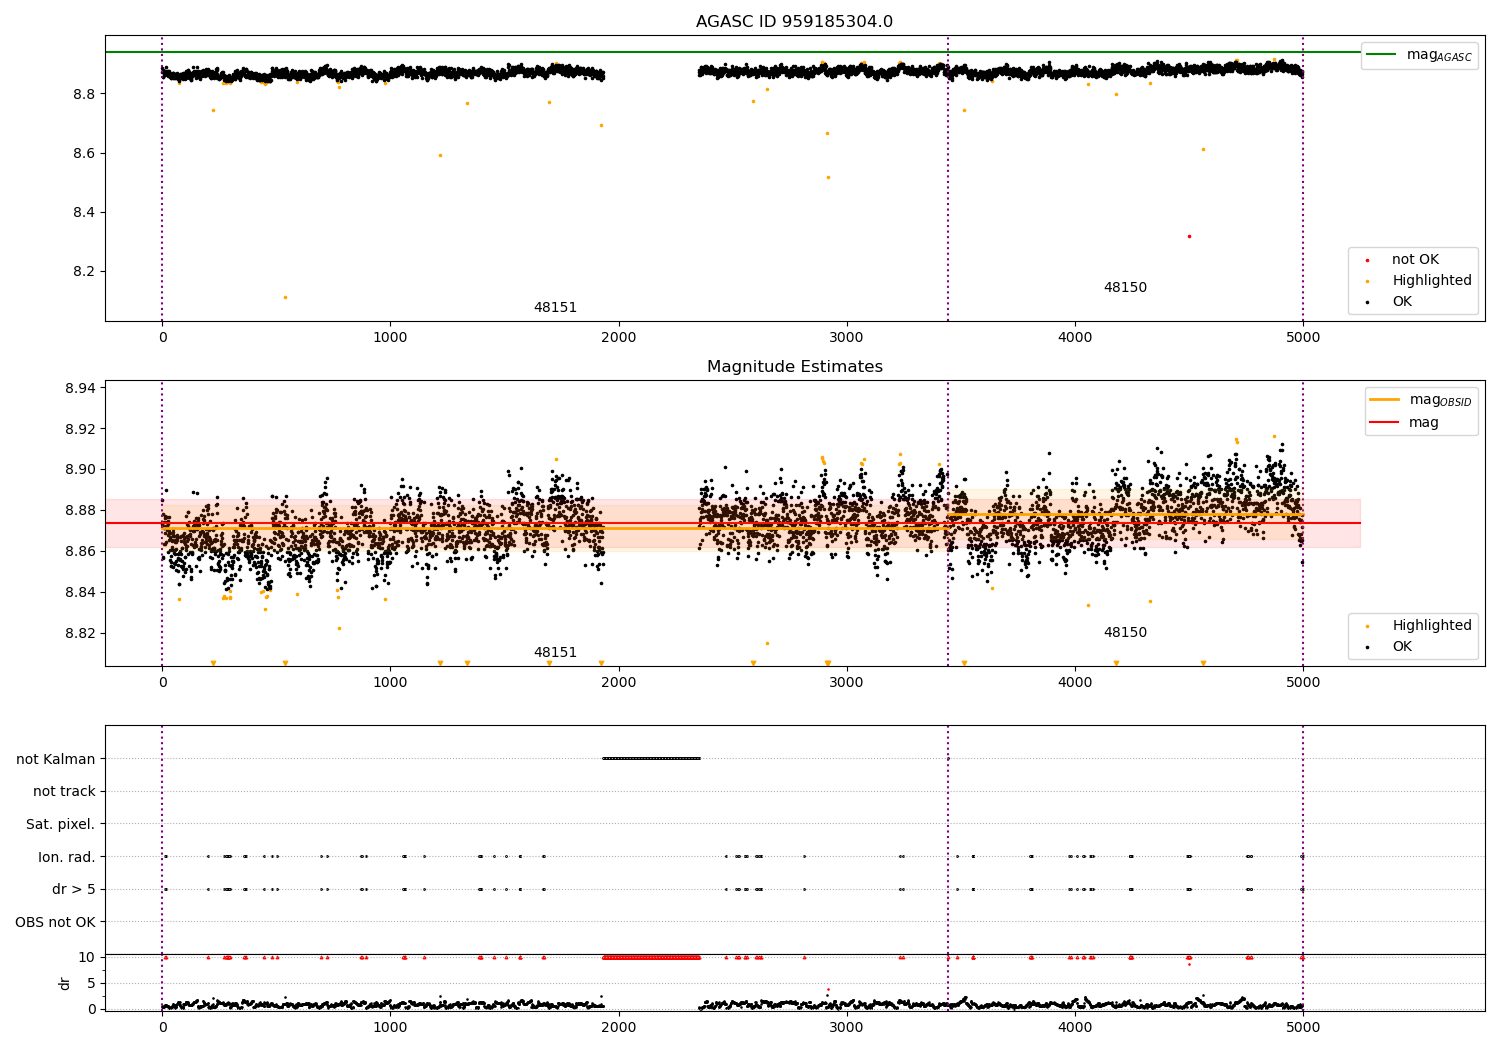Click the green mag AGASC legend line

pos(1382,55)
